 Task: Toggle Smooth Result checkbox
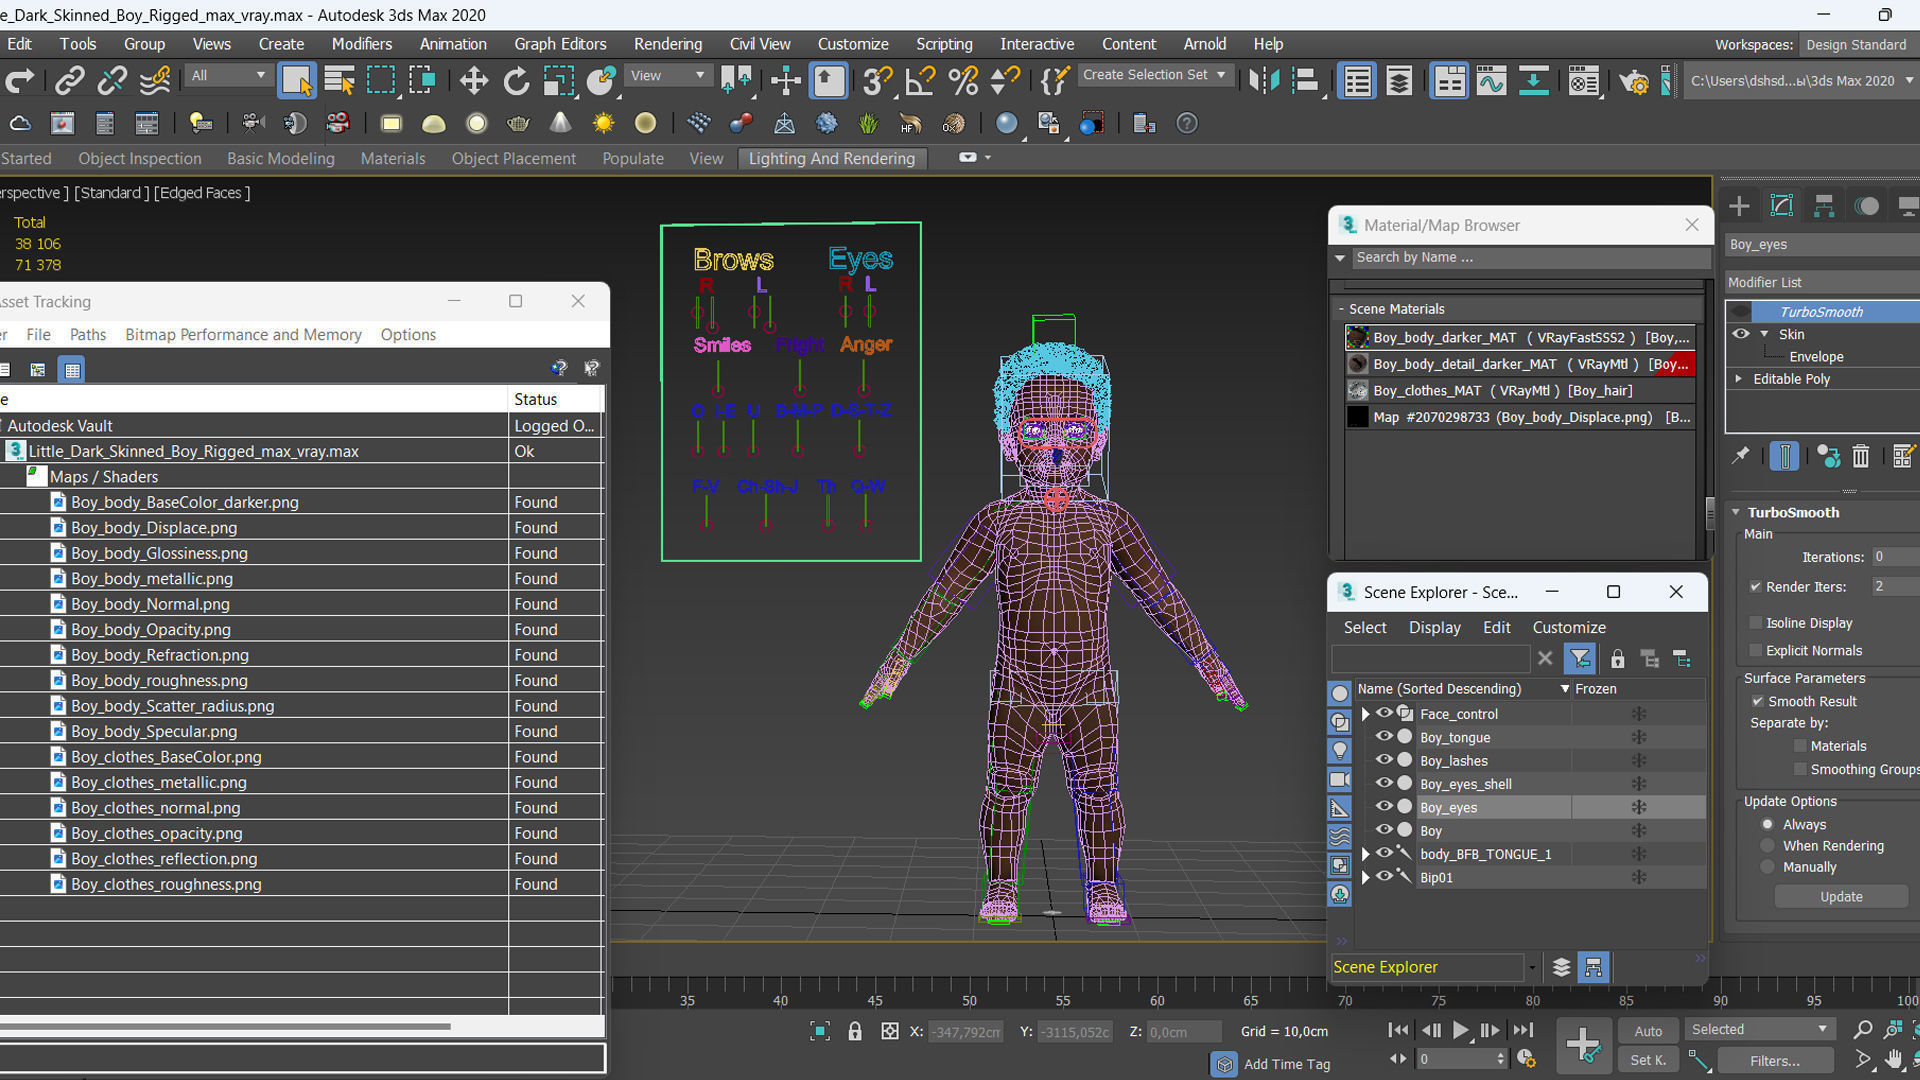click(x=1757, y=701)
